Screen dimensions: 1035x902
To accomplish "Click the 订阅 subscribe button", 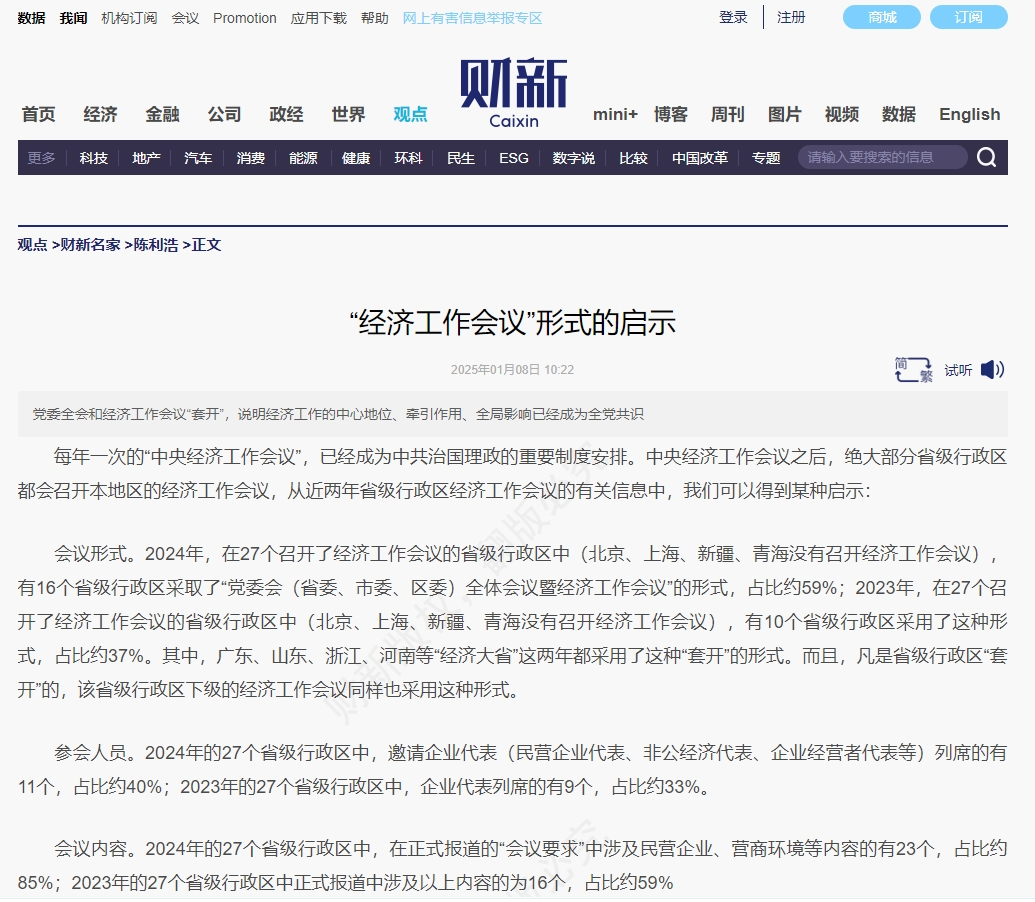I will pyautogui.click(x=968, y=17).
